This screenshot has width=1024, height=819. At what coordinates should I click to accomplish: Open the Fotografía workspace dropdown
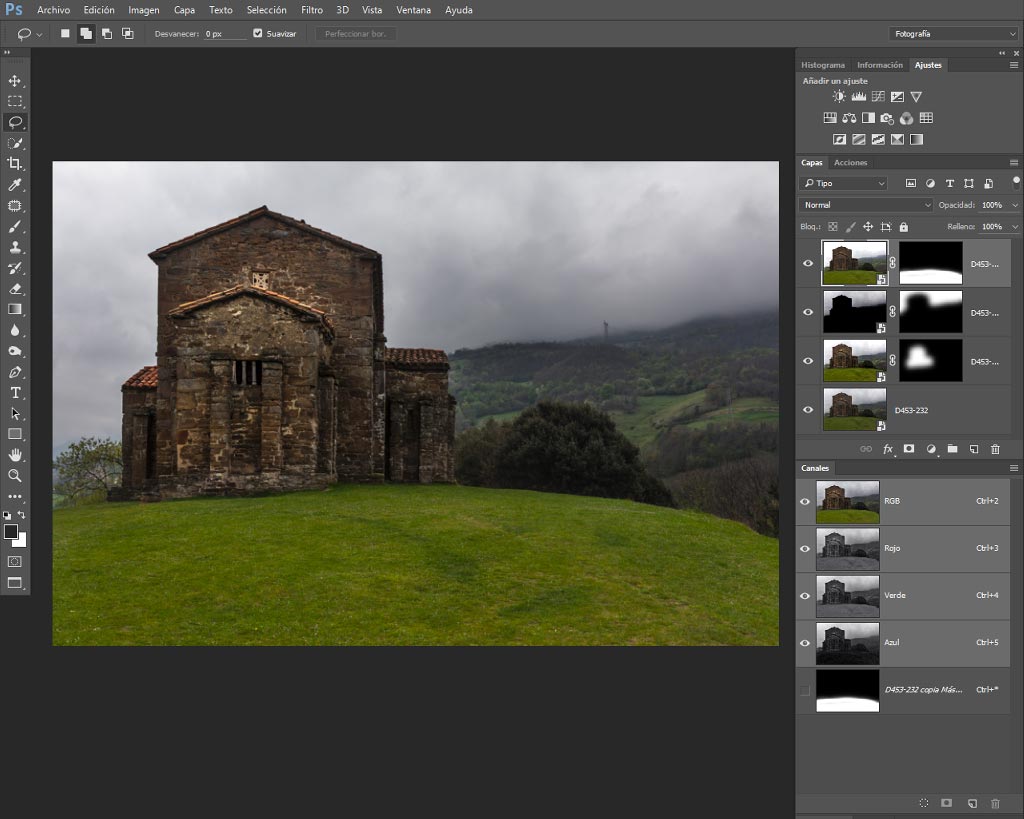[953, 34]
